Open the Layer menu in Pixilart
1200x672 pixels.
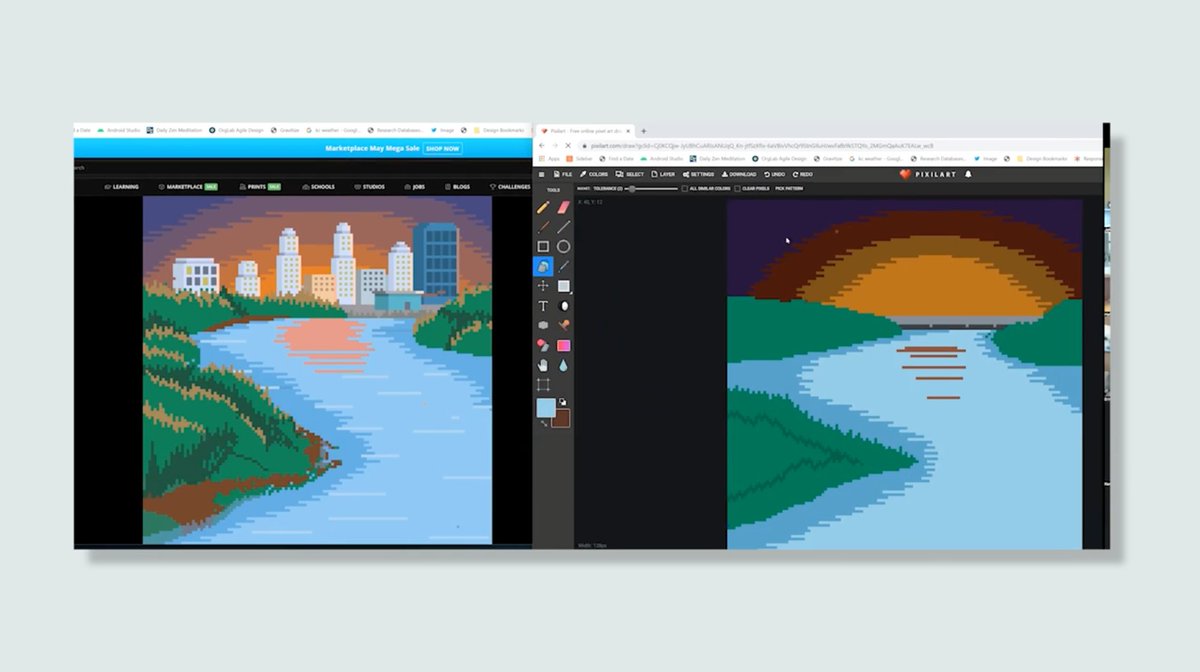pyautogui.click(x=663, y=174)
